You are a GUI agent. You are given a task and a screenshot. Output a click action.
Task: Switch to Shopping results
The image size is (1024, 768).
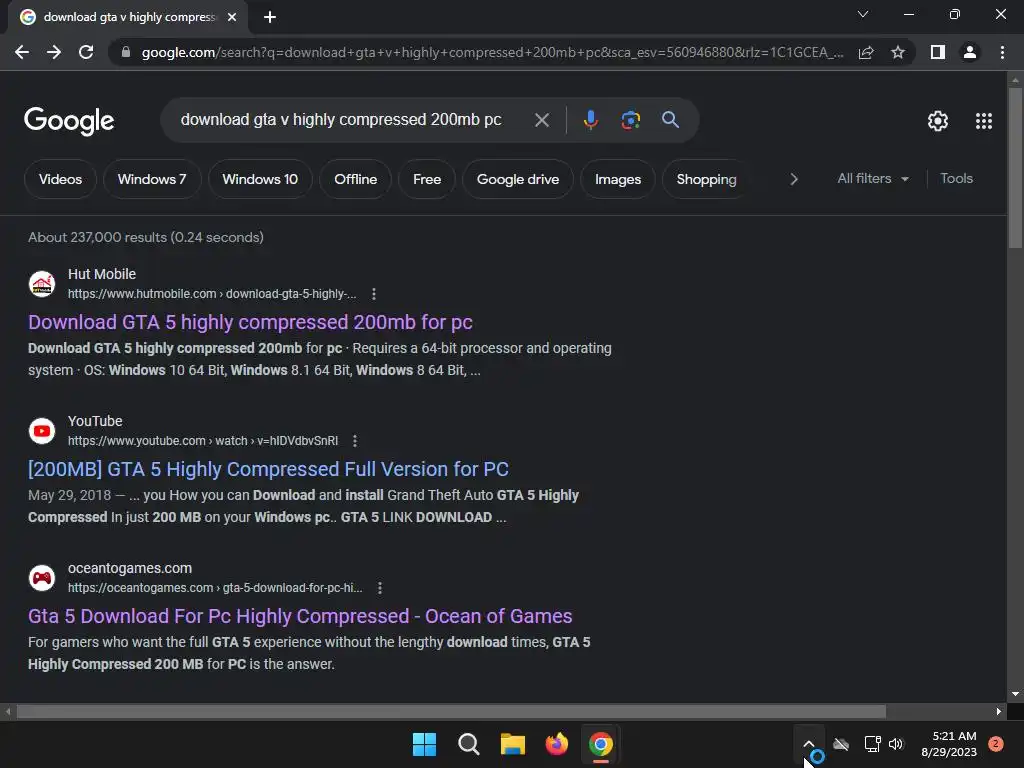tap(706, 179)
